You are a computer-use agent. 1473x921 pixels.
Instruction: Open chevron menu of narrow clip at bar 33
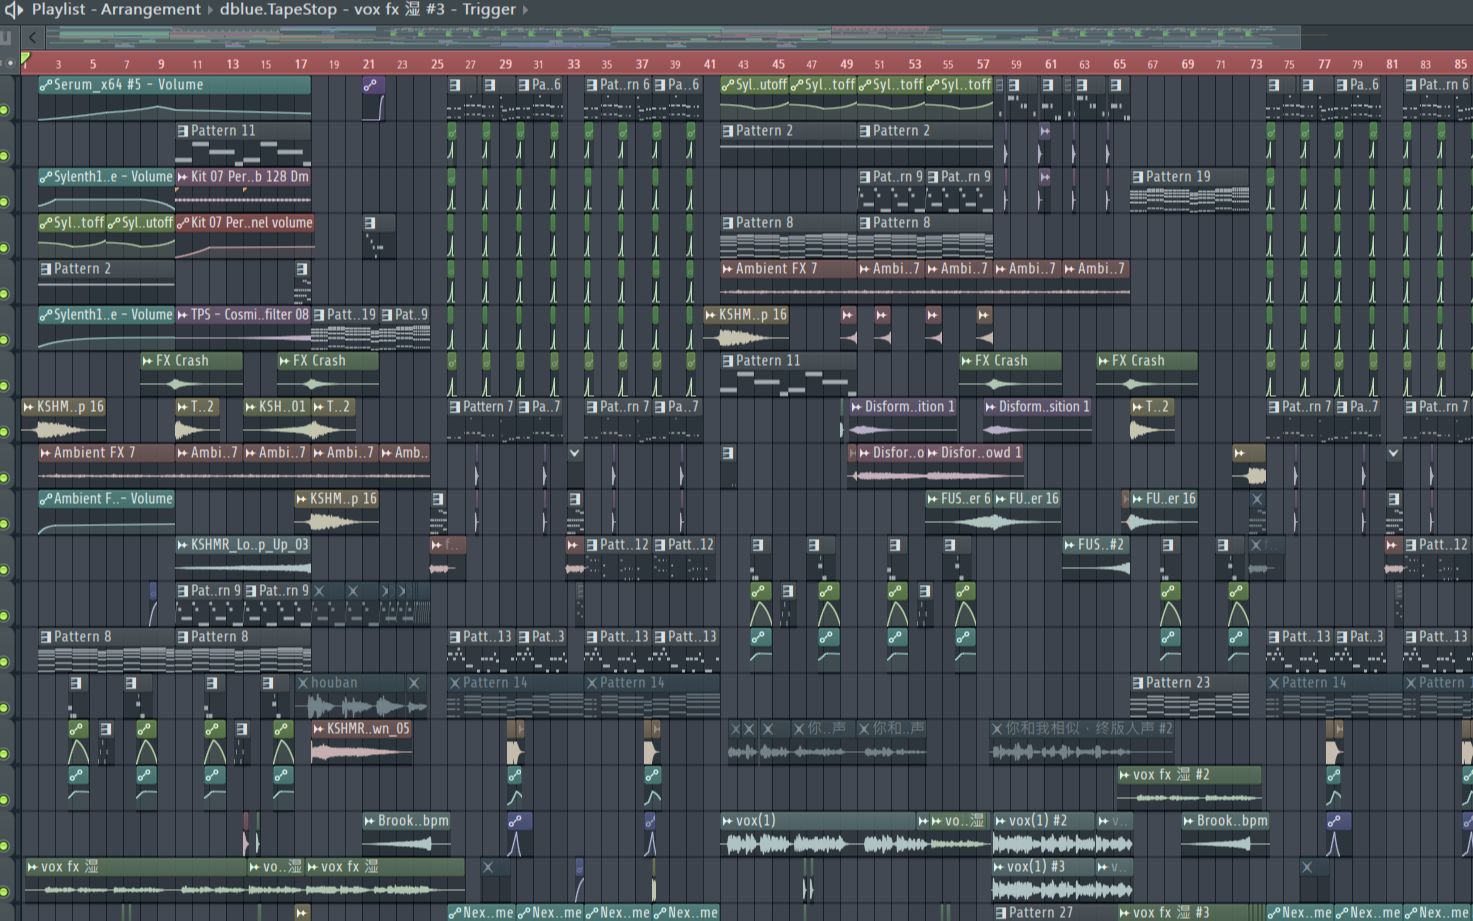(575, 453)
